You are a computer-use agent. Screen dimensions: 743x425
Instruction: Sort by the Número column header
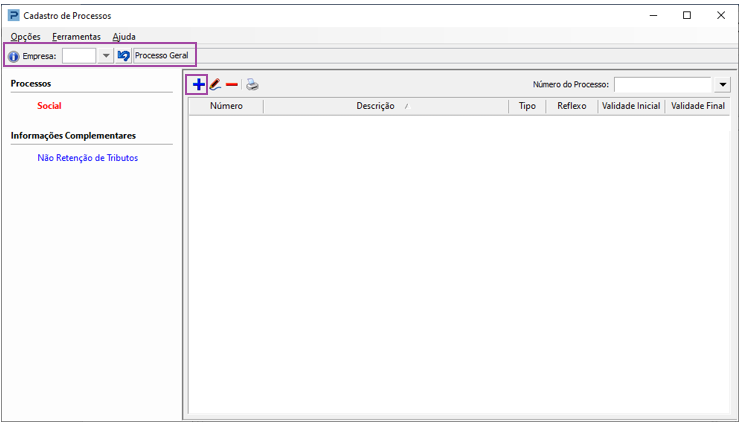pyautogui.click(x=226, y=106)
